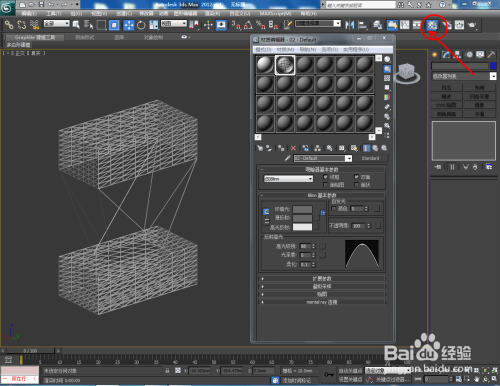500x386 pixels.
Task: Open the selection filter dropdown
Action: click(57, 24)
